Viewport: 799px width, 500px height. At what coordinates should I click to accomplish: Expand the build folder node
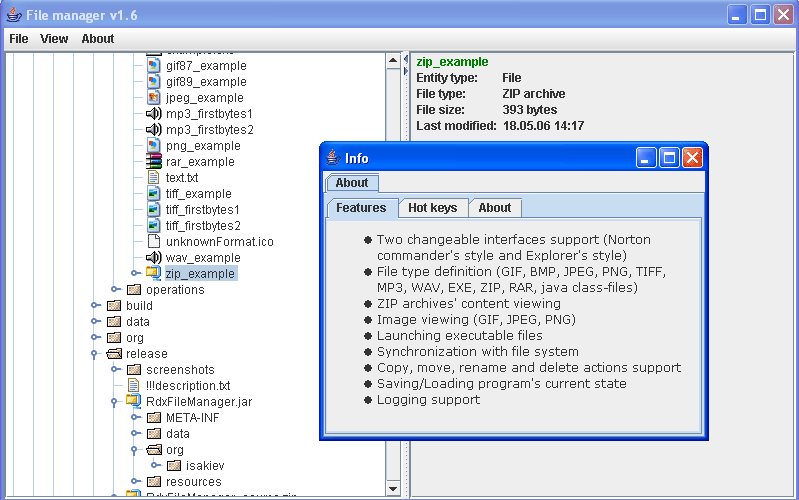95,305
